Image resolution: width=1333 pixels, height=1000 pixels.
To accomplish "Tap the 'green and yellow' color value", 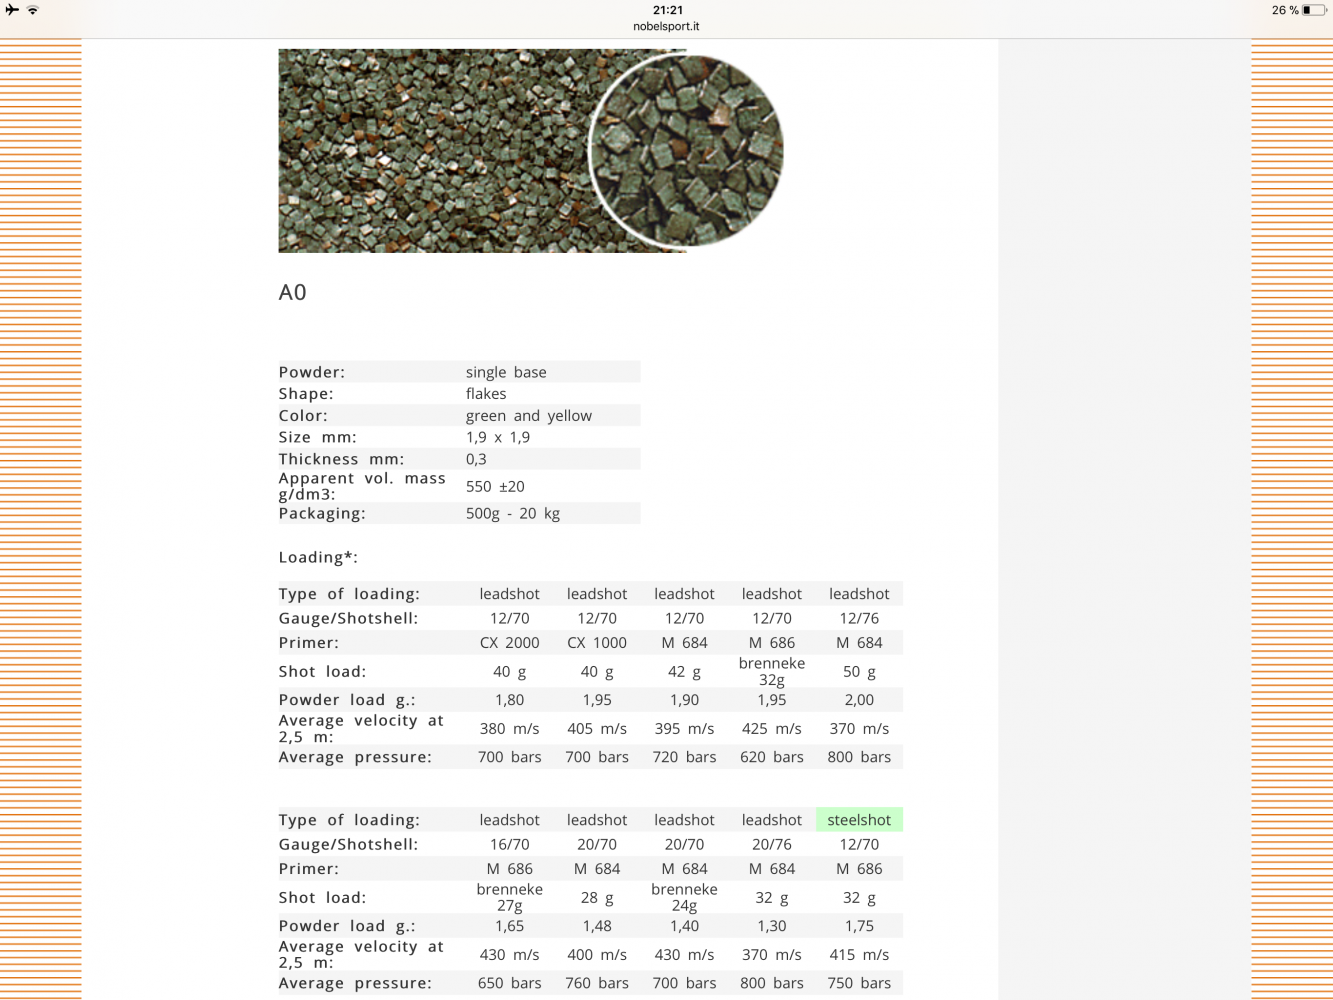I will pyautogui.click(x=529, y=416).
